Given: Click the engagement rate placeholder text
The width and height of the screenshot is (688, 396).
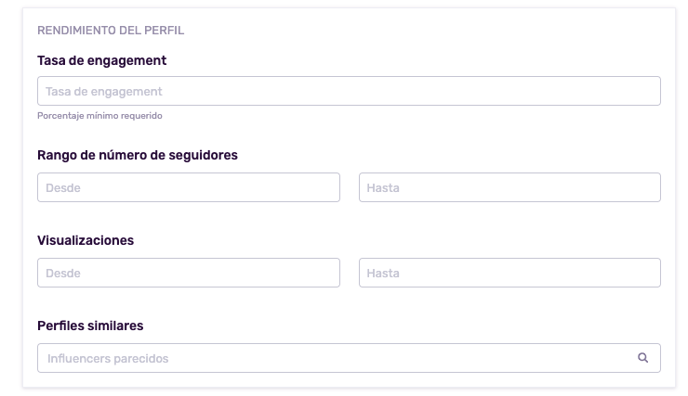Looking at the screenshot, I should coord(104,92).
